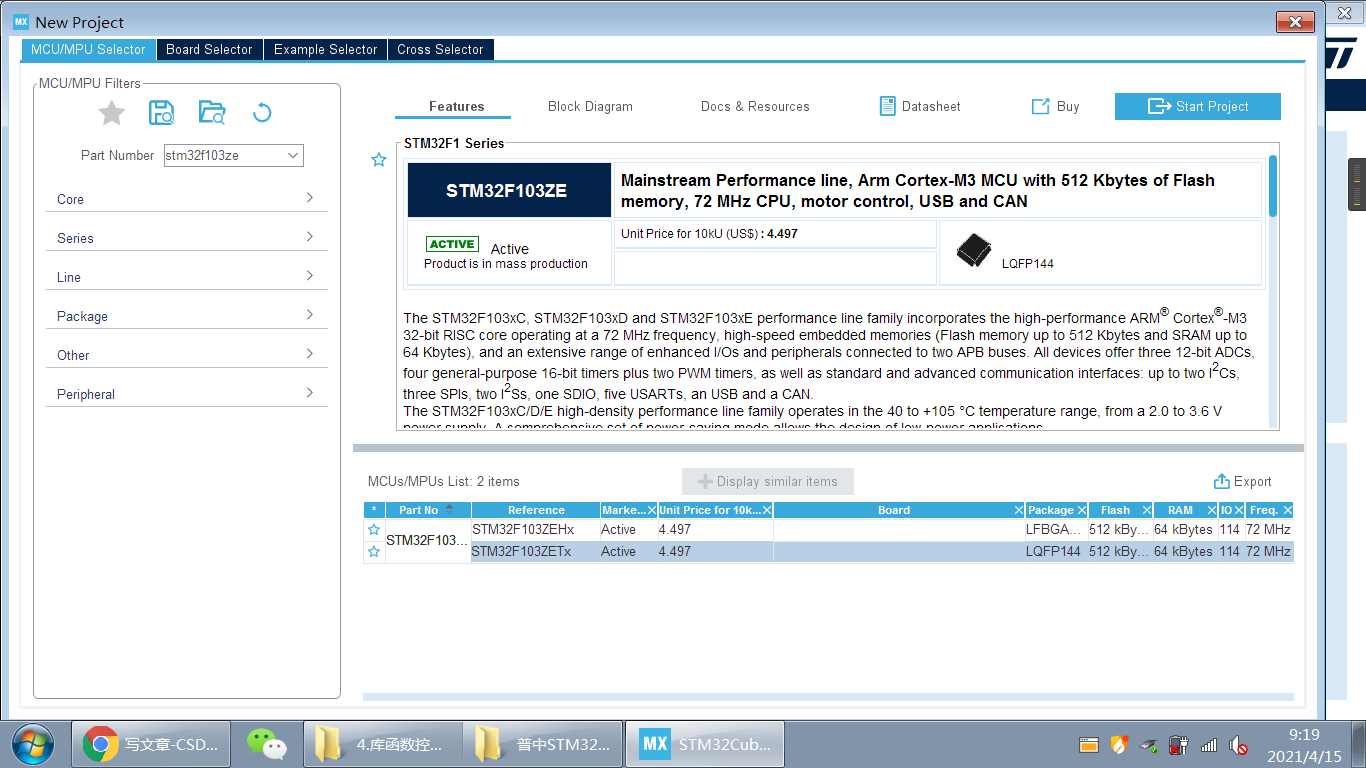
Task: Sort the list by Part No column
Action: click(x=427, y=509)
